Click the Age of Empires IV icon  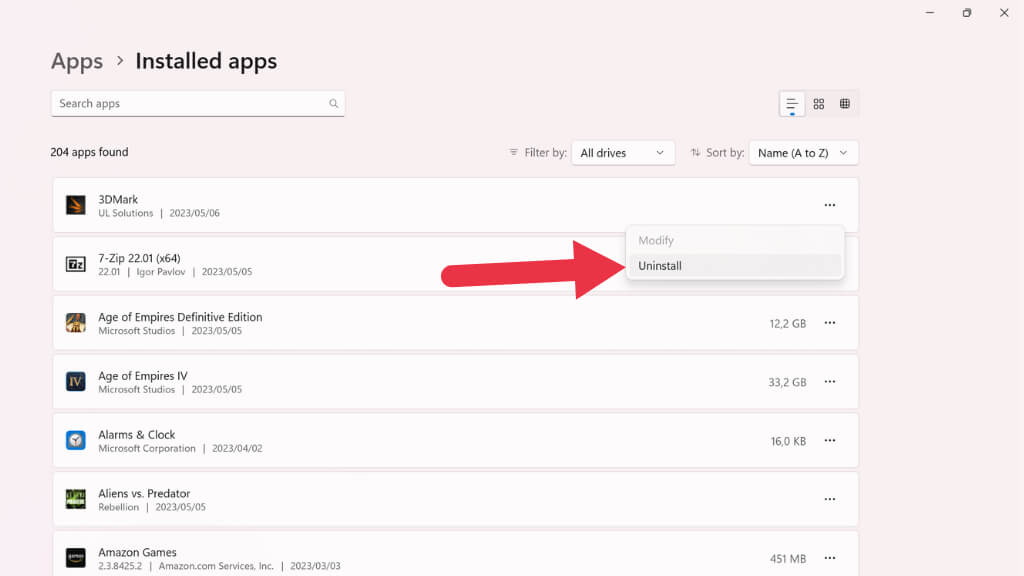pos(76,381)
